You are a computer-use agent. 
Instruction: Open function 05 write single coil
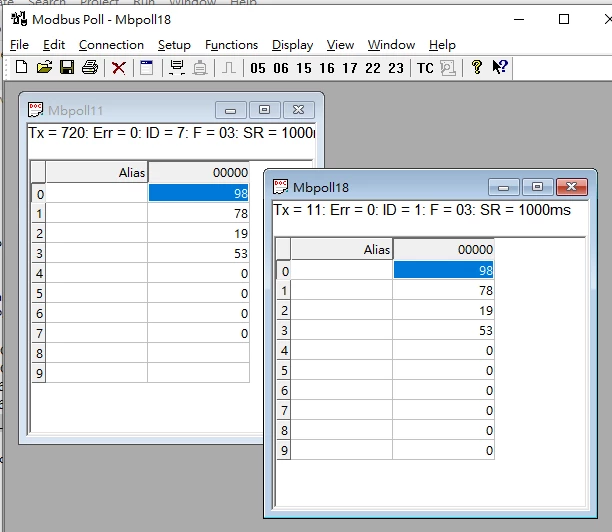258,68
